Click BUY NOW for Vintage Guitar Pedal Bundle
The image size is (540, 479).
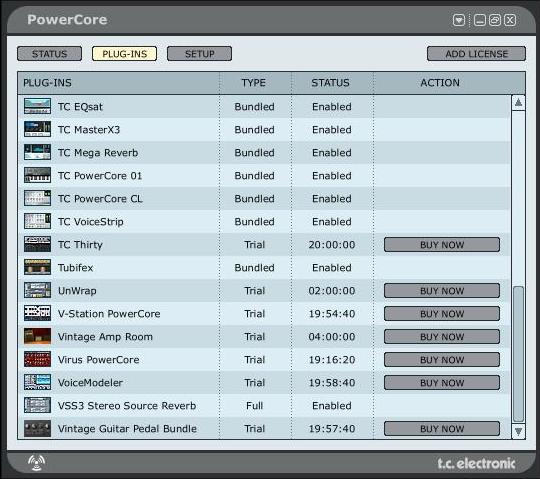point(442,429)
